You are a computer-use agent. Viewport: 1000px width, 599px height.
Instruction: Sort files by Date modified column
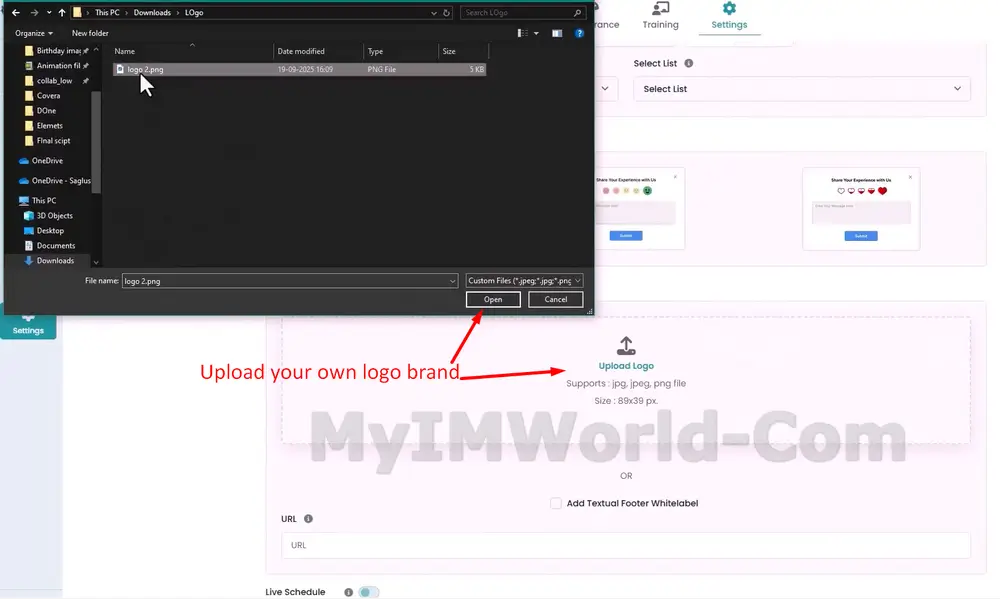pyautogui.click(x=301, y=51)
